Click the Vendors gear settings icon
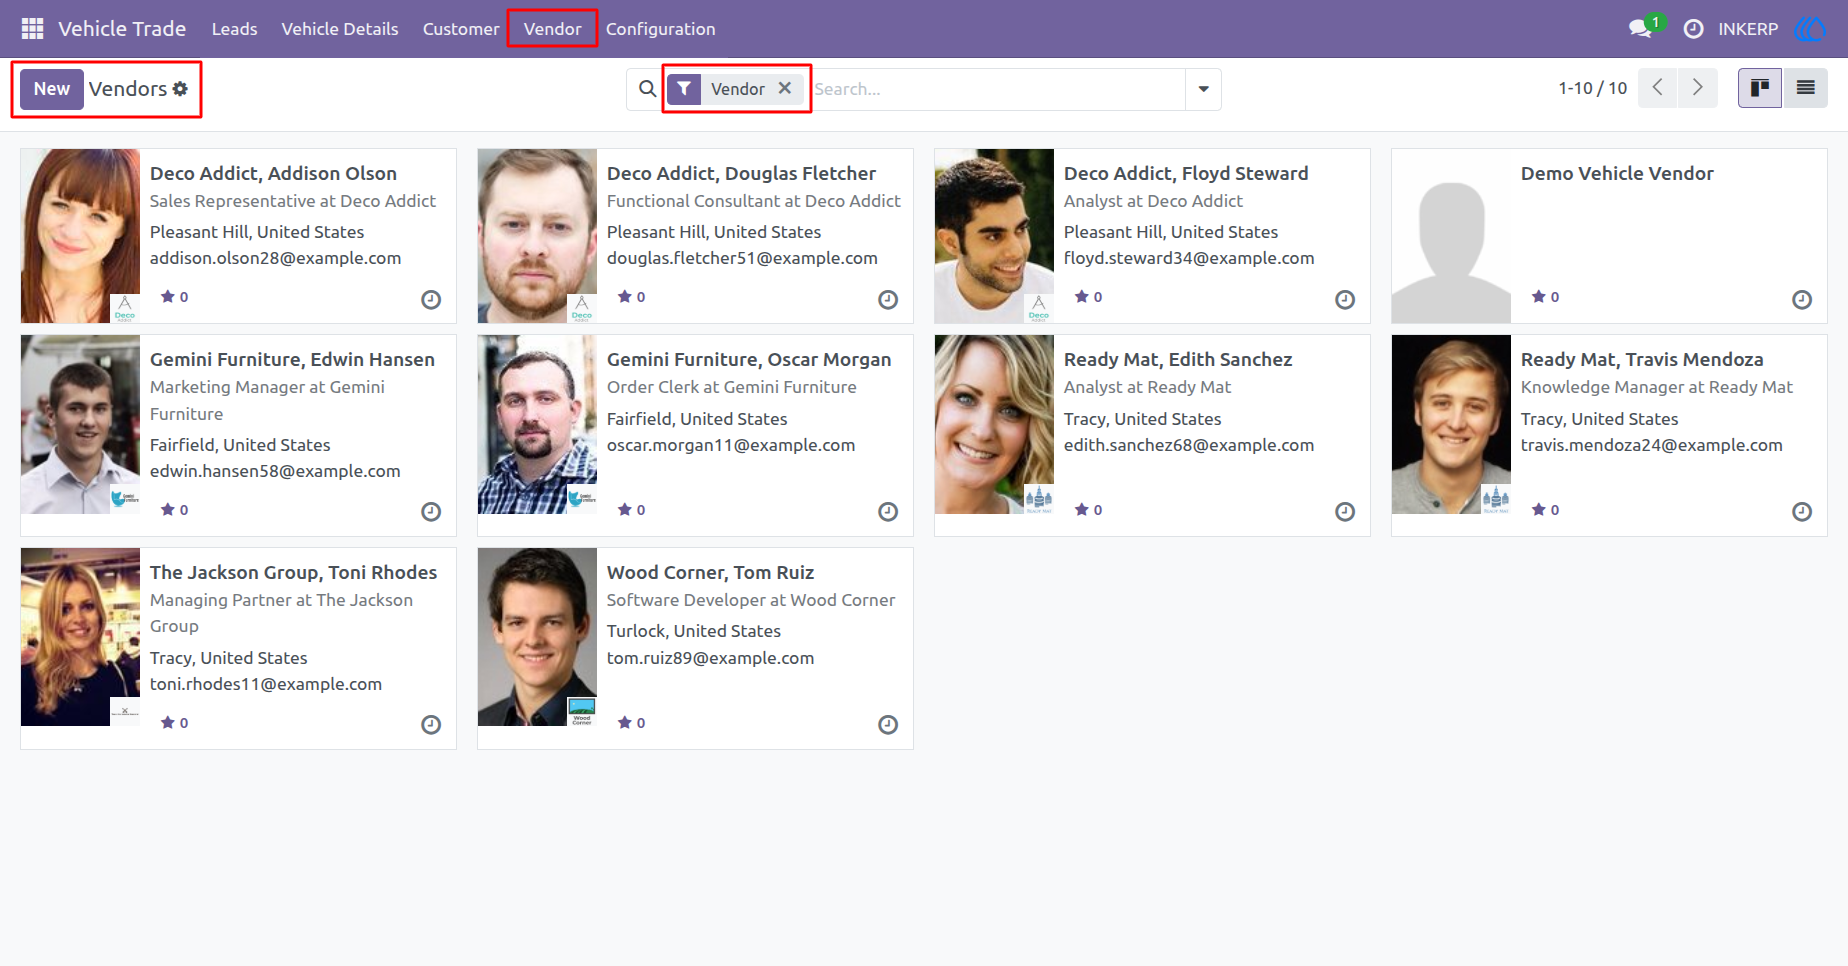Viewport: 1848px width, 966px height. [180, 89]
